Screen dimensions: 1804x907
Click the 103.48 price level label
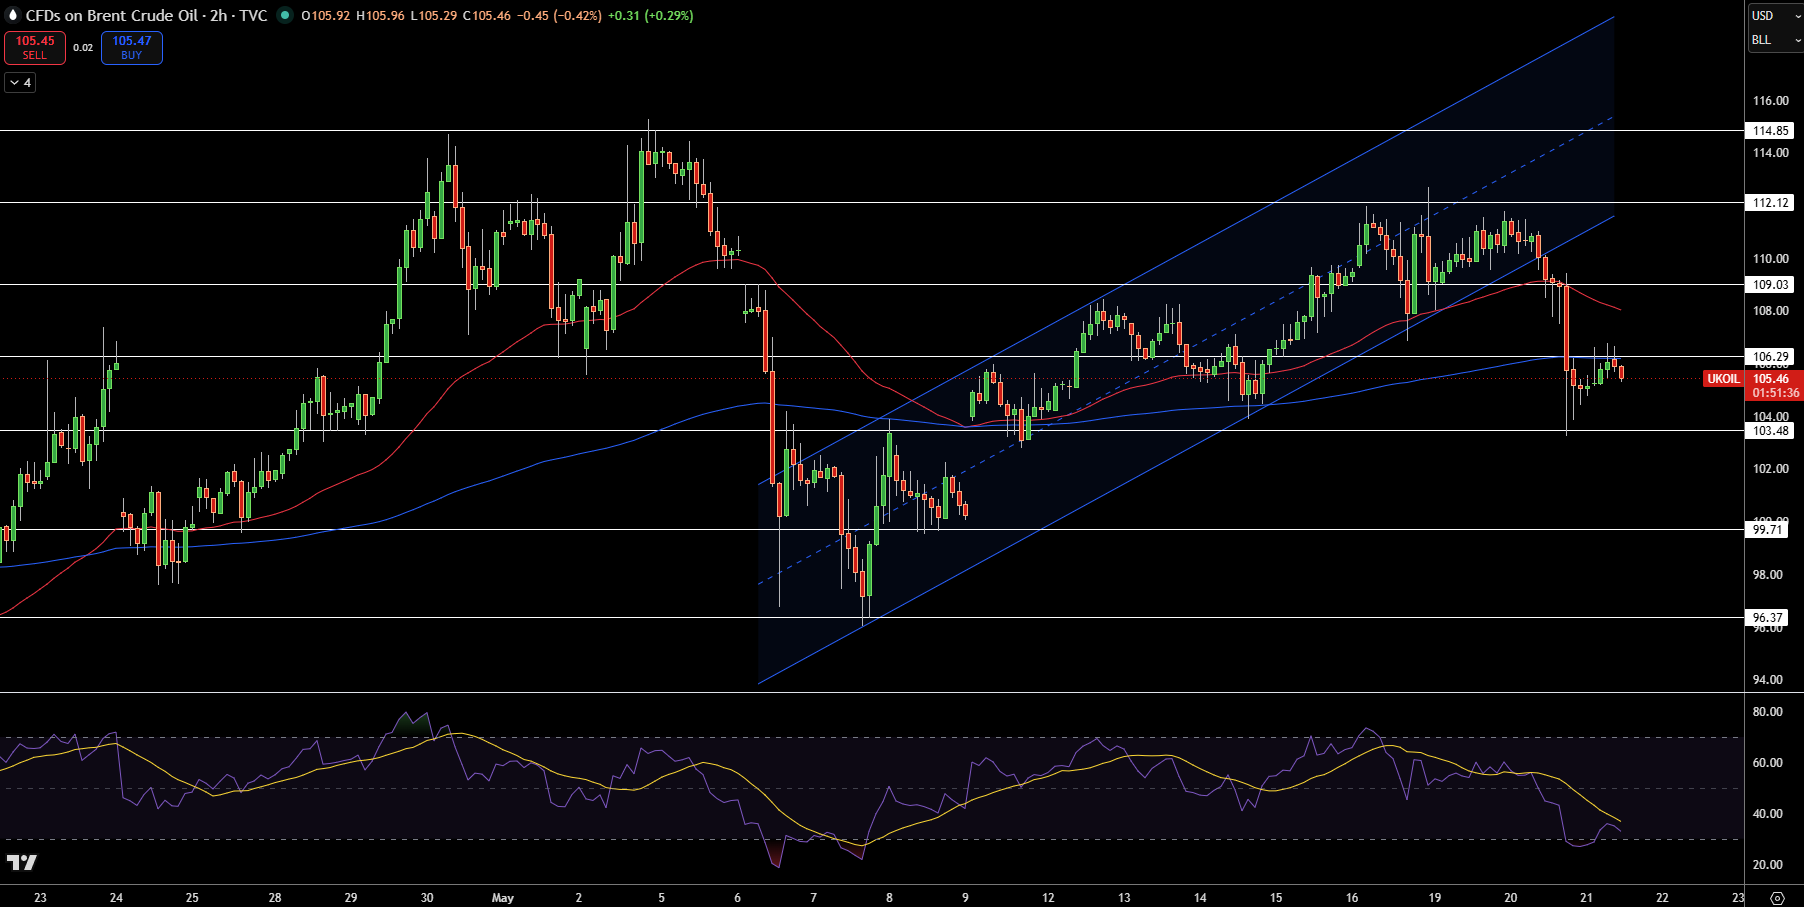click(1770, 431)
